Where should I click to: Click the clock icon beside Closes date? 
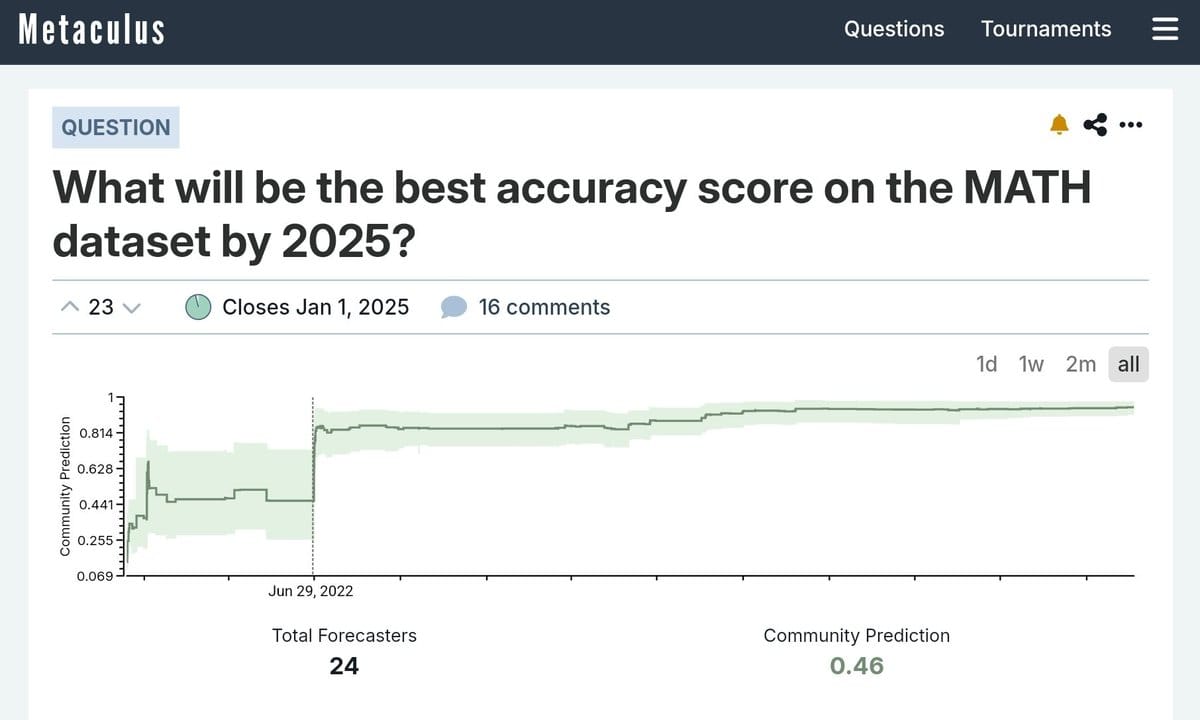tap(198, 307)
